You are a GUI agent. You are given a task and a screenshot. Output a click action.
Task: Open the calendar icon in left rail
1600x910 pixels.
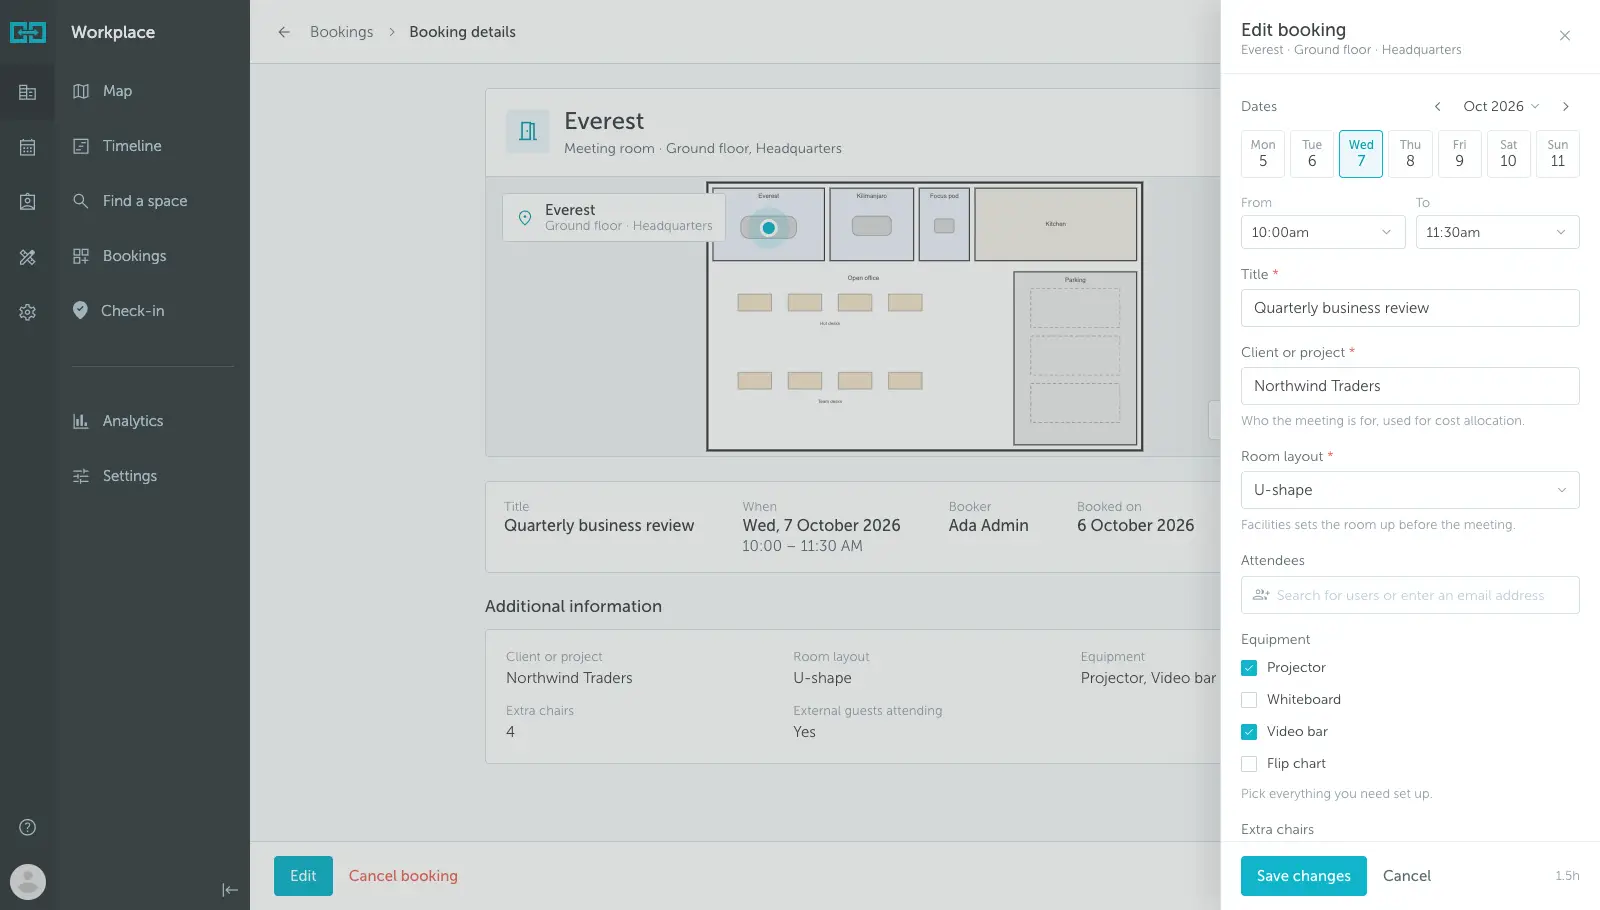pos(28,148)
